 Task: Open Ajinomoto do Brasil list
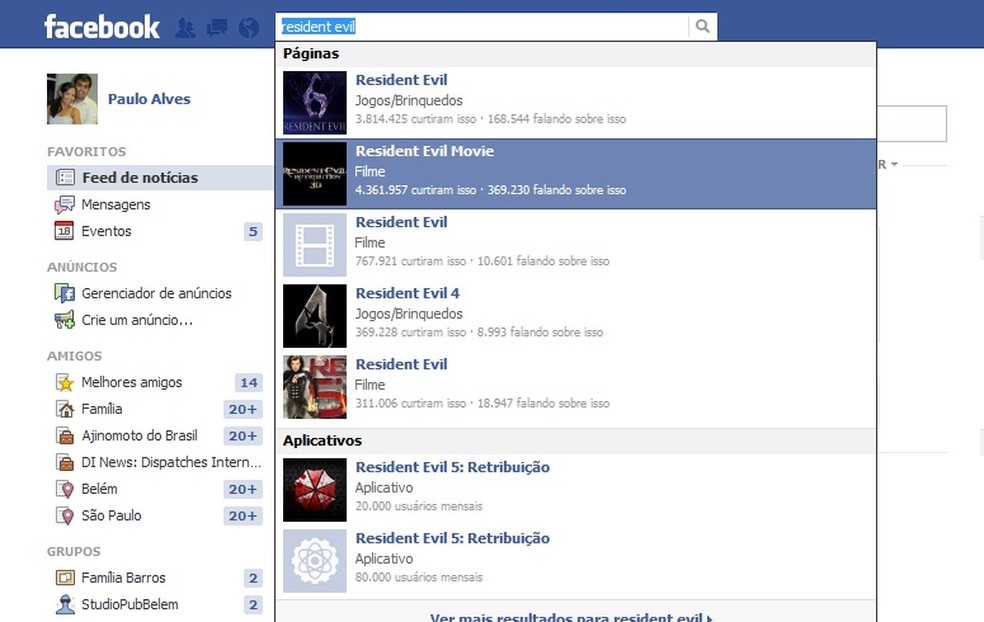coord(139,436)
